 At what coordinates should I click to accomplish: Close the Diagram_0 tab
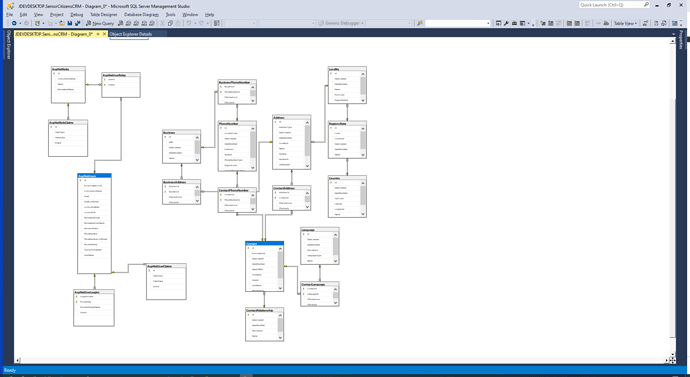[x=104, y=34]
